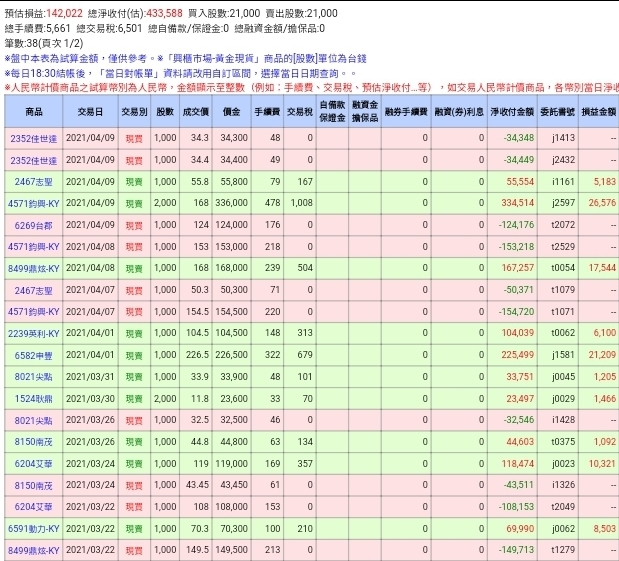Screen dimensions: 619x561
Task: Open stock link 8021尖點 dated 2021/03/31
Action: coord(34,377)
